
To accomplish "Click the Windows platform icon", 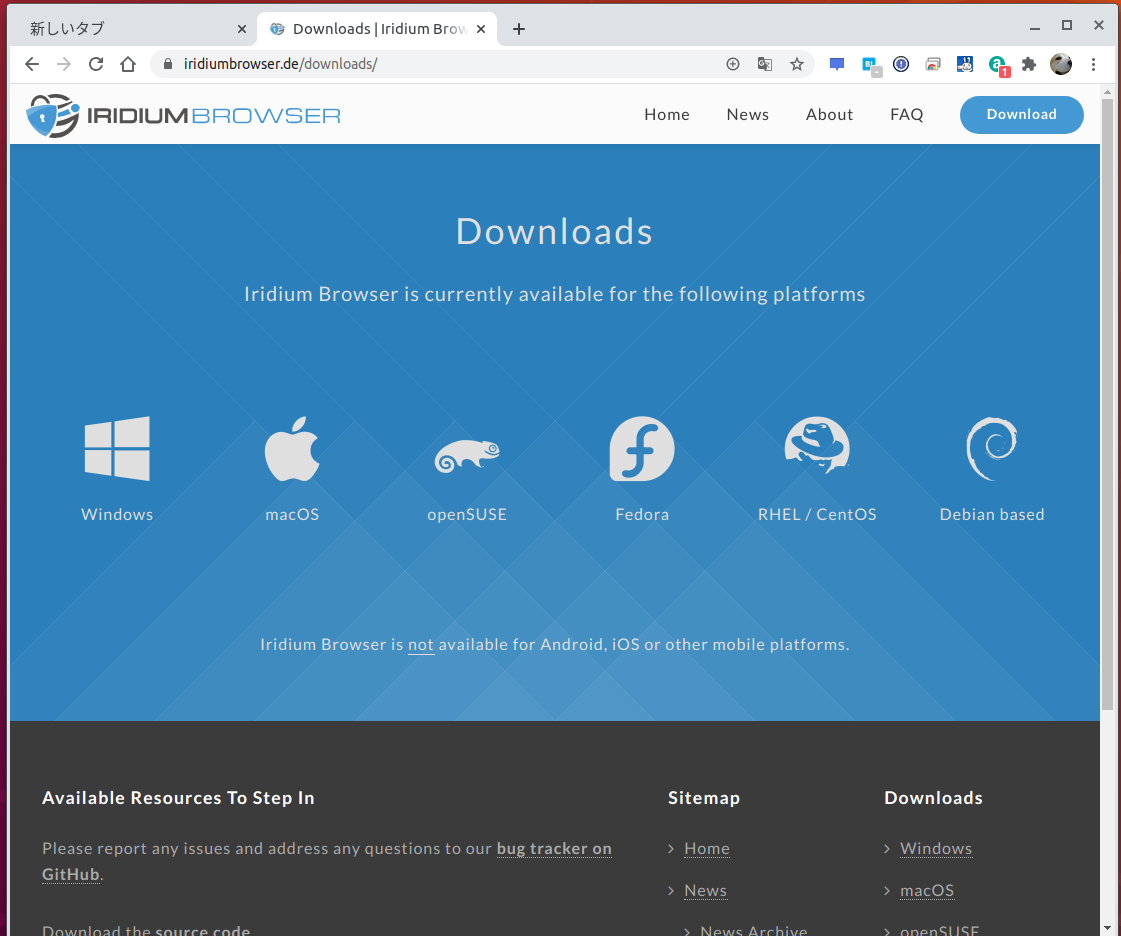I will coord(116,448).
